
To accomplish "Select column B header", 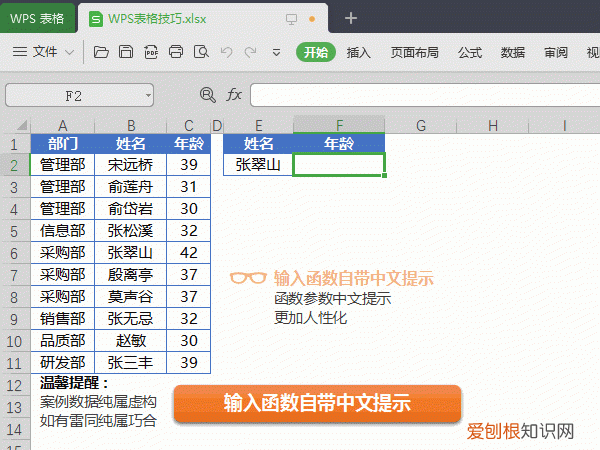I will pos(131,126).
